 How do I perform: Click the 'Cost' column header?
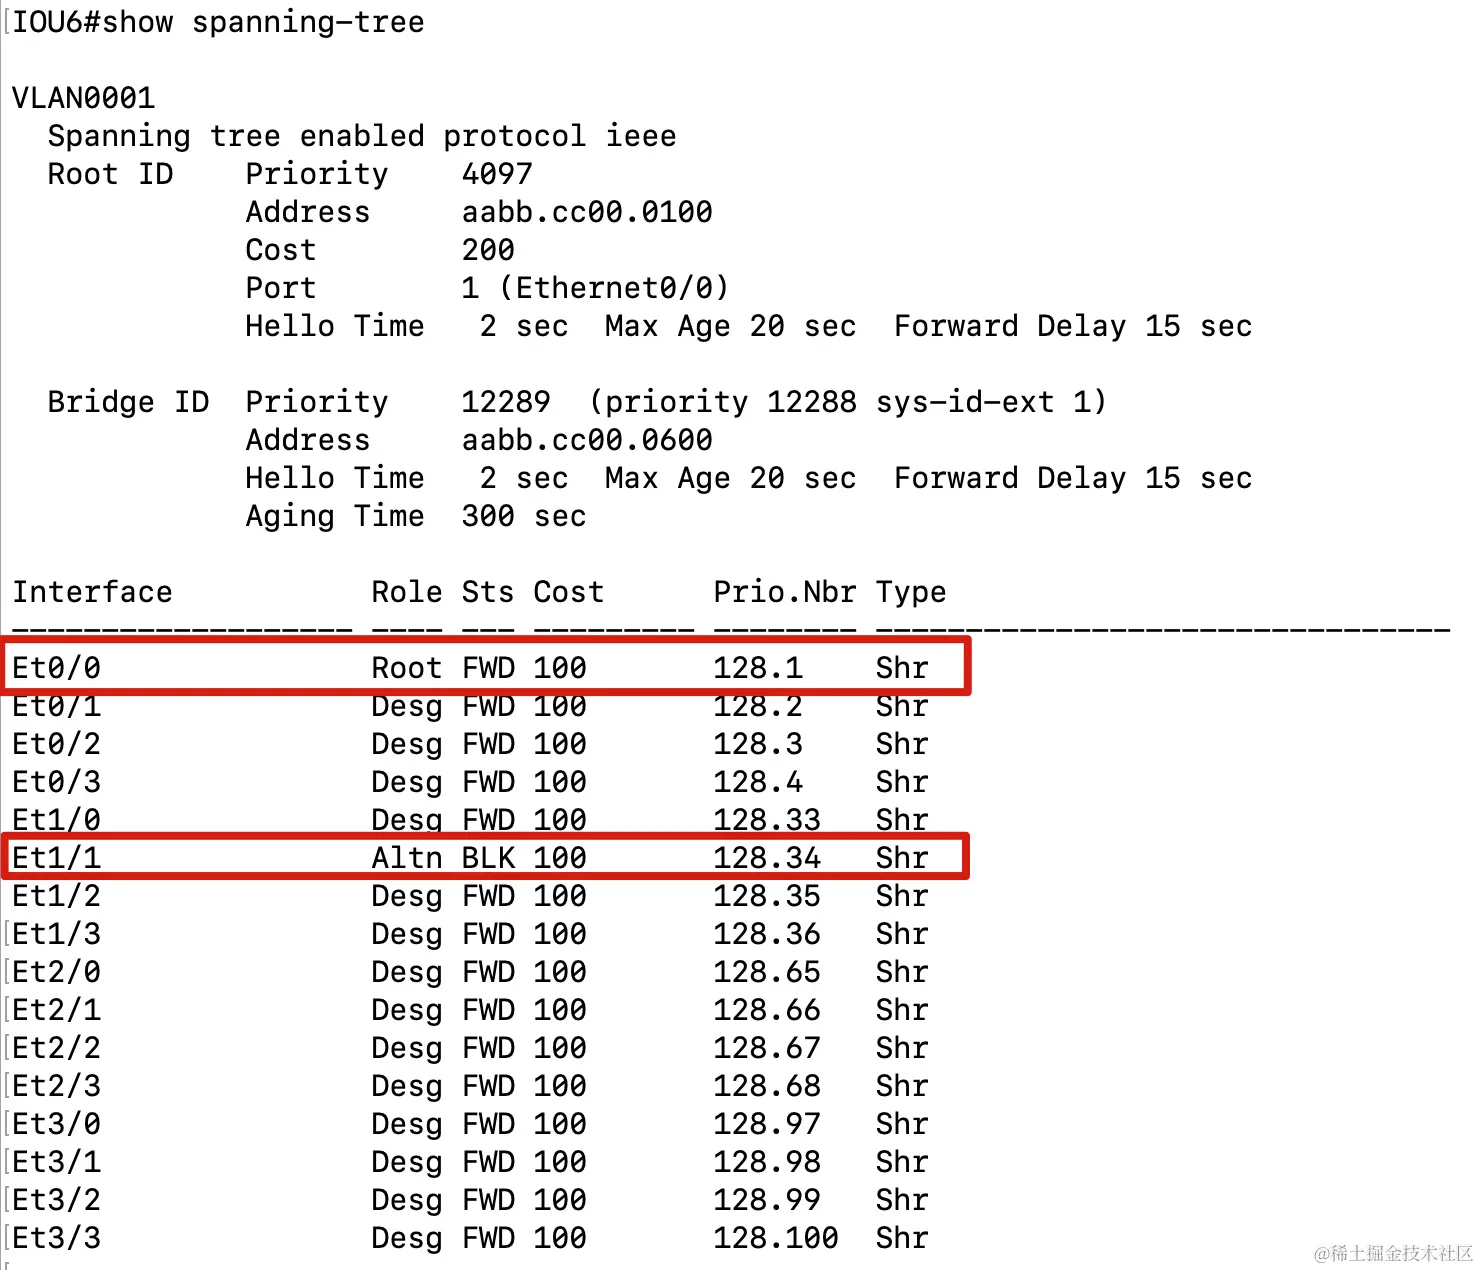pyautogui.click(x=569, y=592)
